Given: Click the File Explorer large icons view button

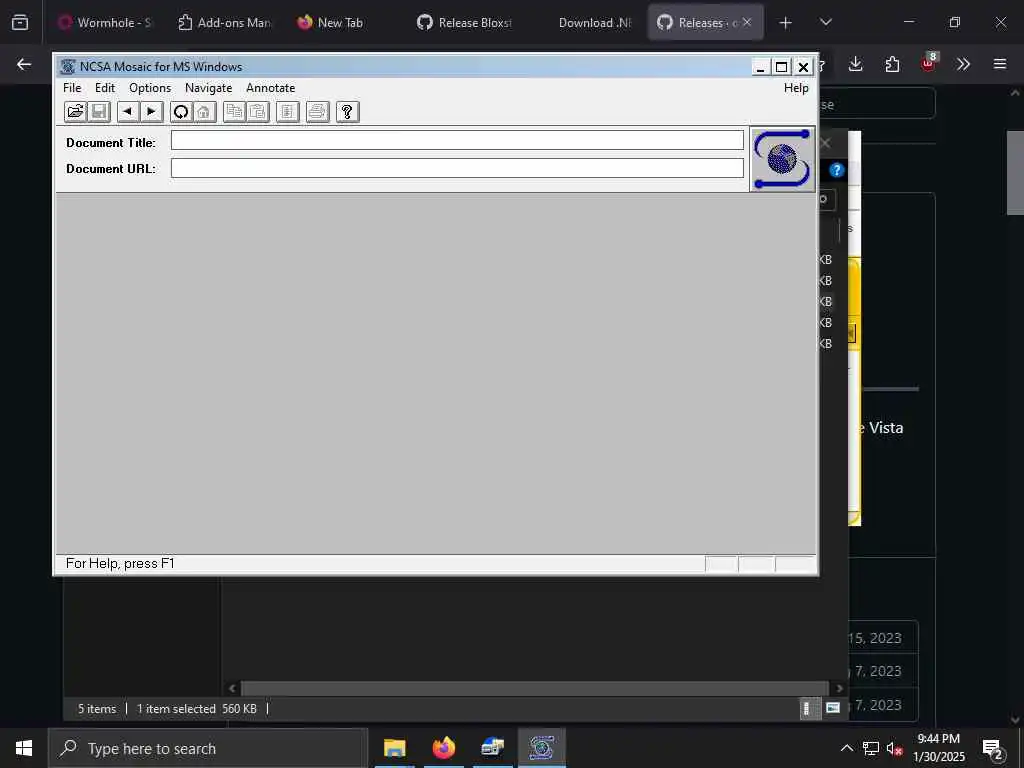Looking at the screenshot, I should [833, 708].
